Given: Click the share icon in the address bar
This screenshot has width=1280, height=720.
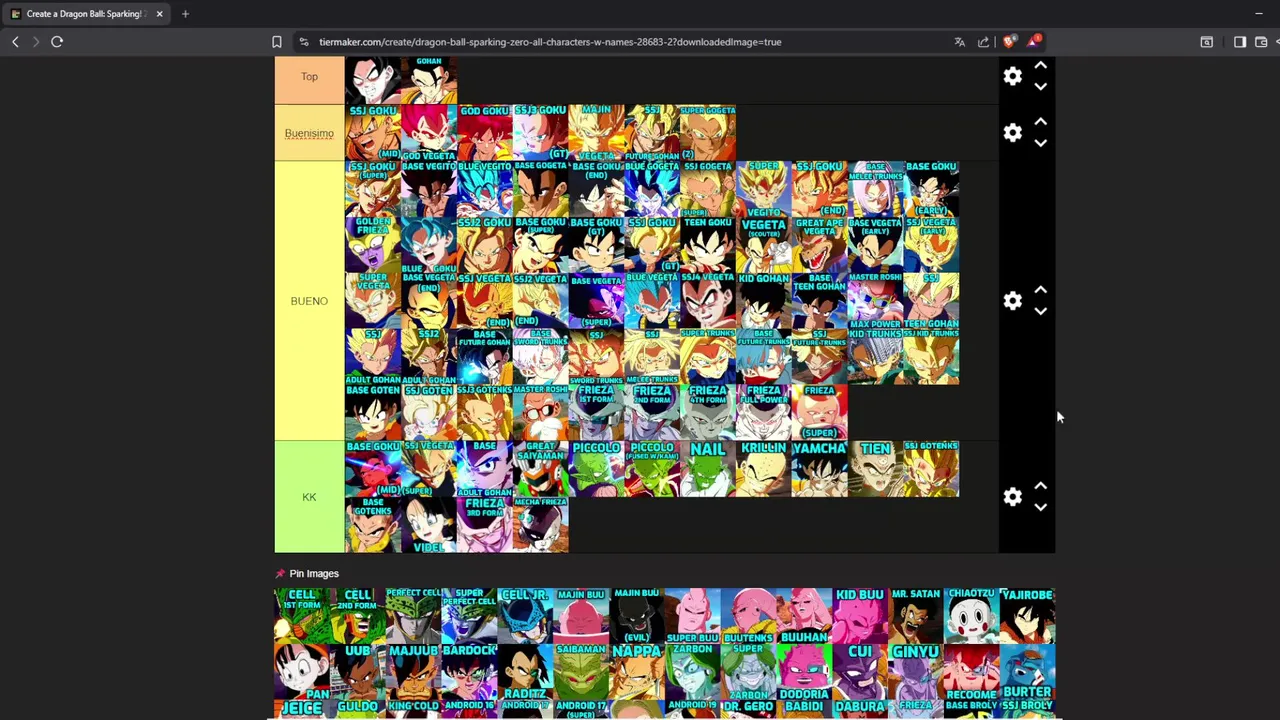Looking at the screenshot, I should [984, 42].
